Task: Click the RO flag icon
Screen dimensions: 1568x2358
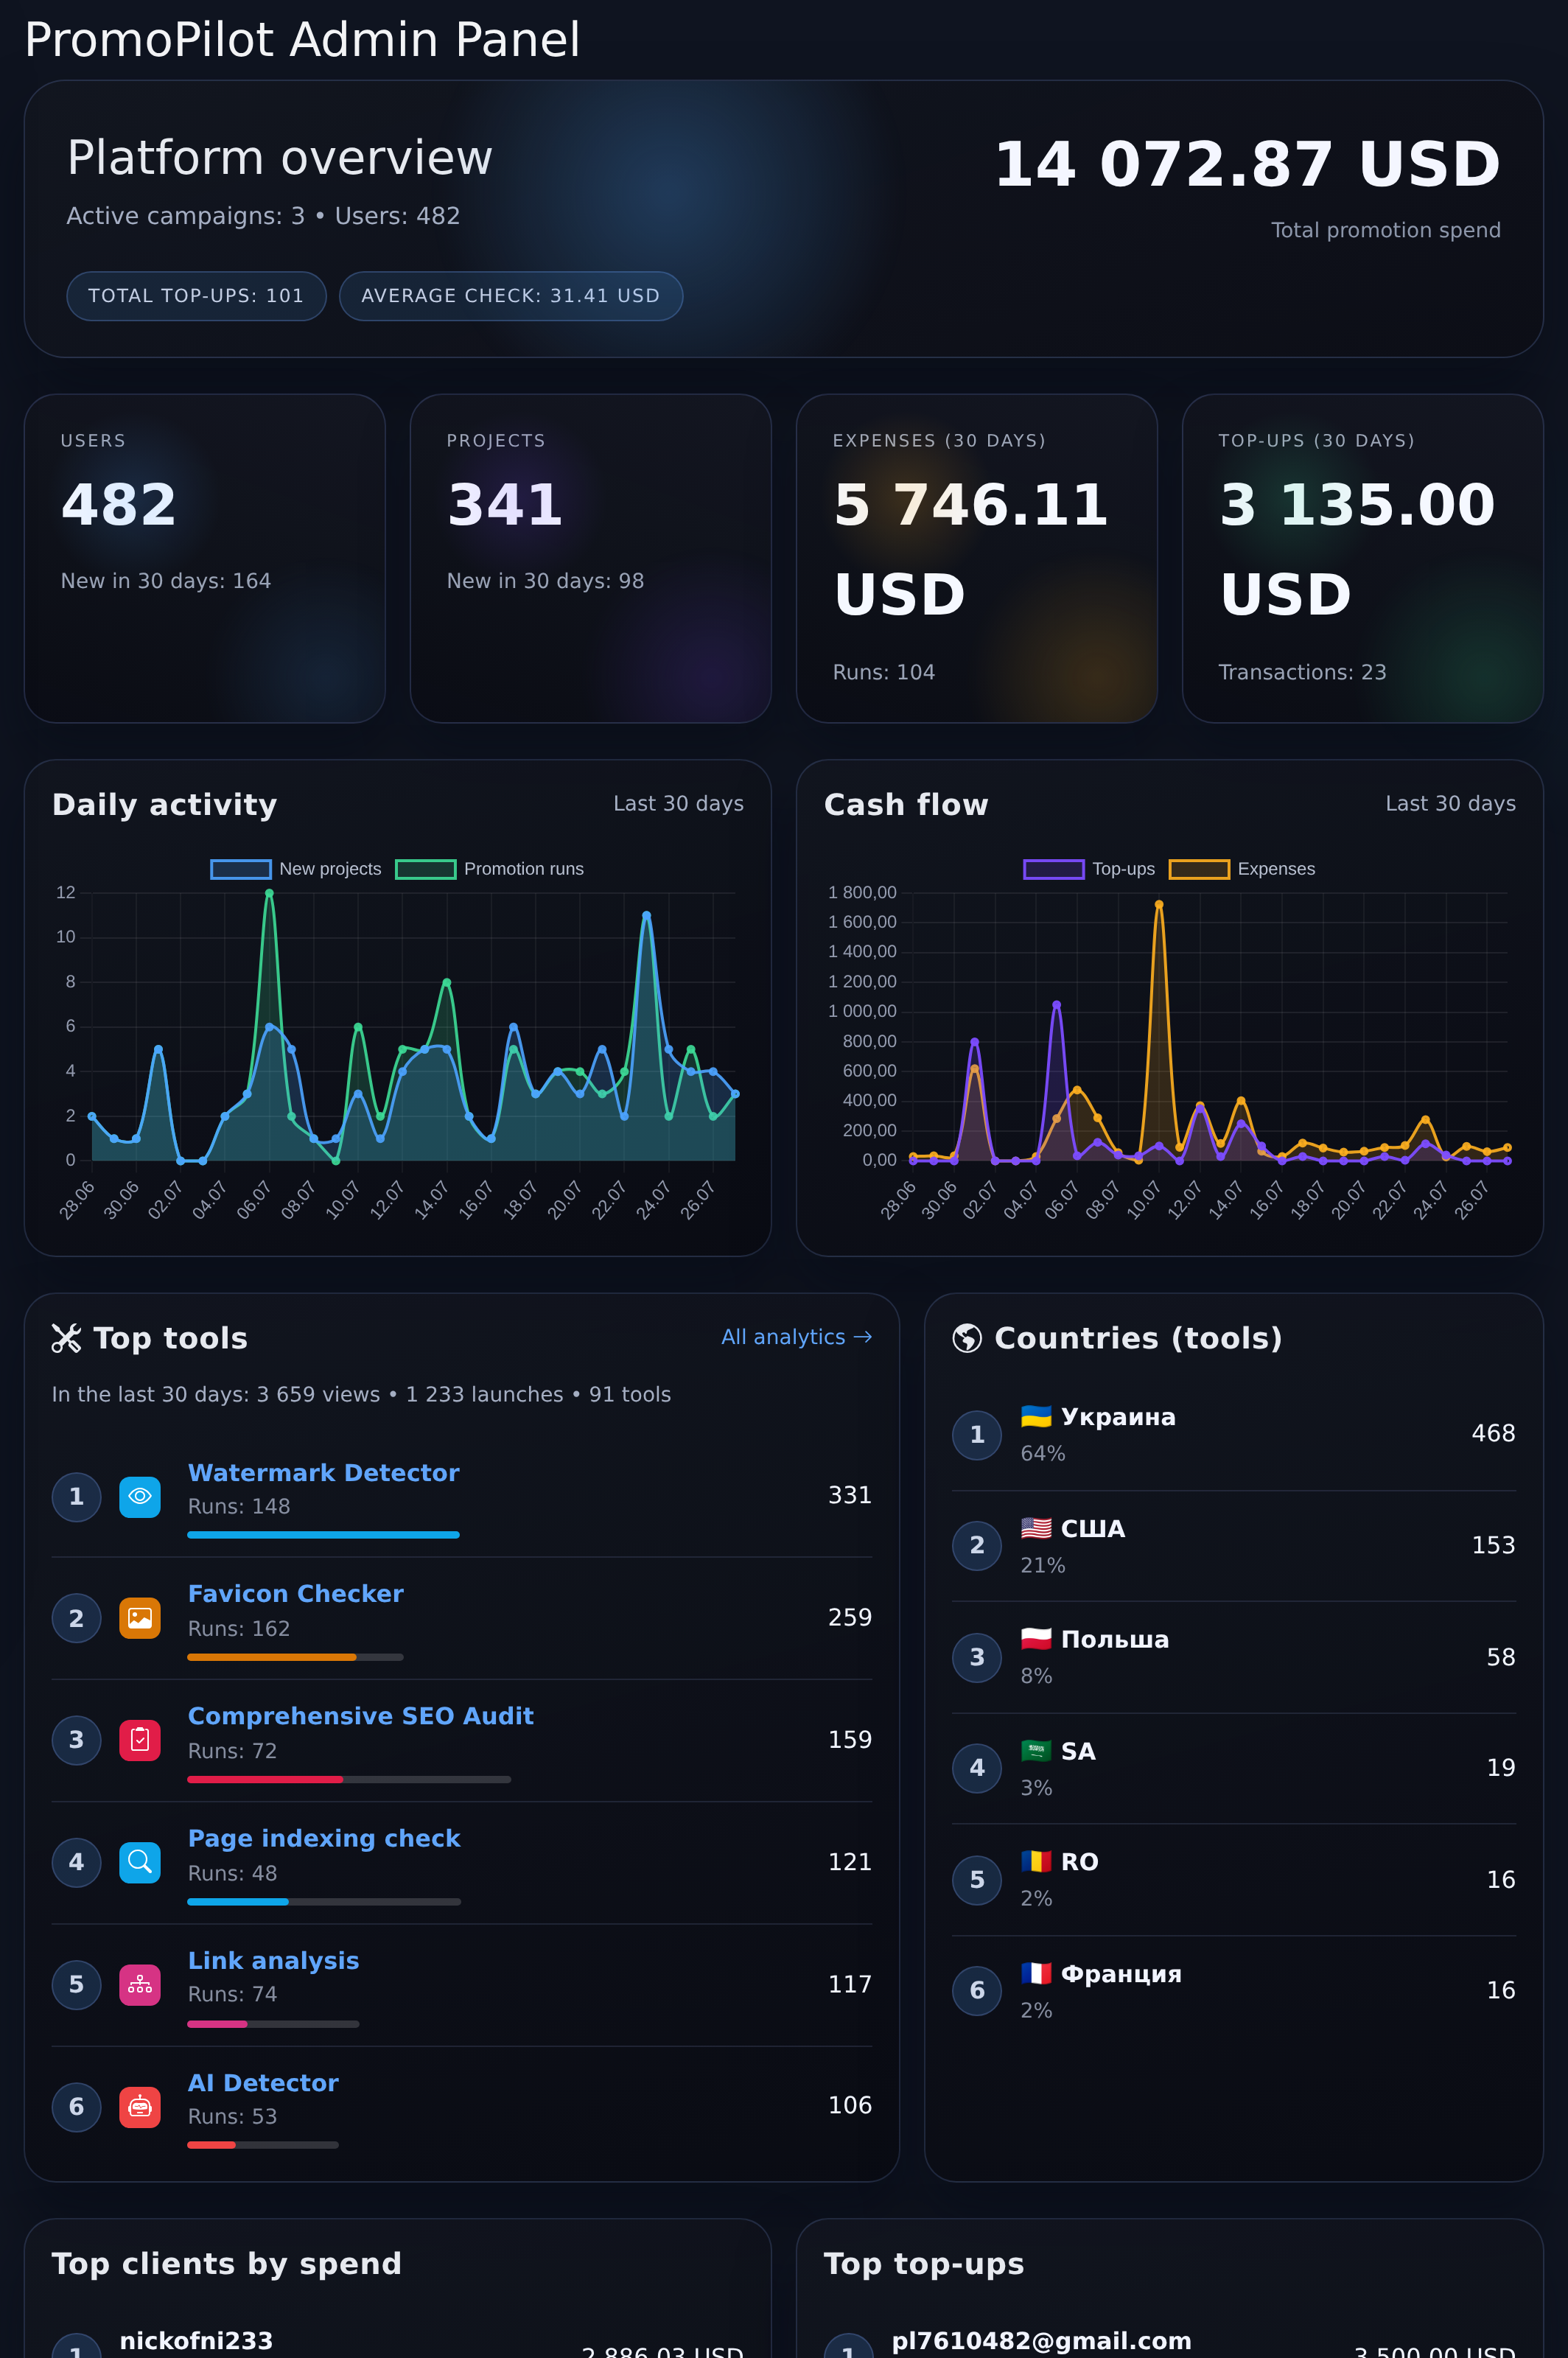Action: pyautogui.click(x=1036, y=1862)
